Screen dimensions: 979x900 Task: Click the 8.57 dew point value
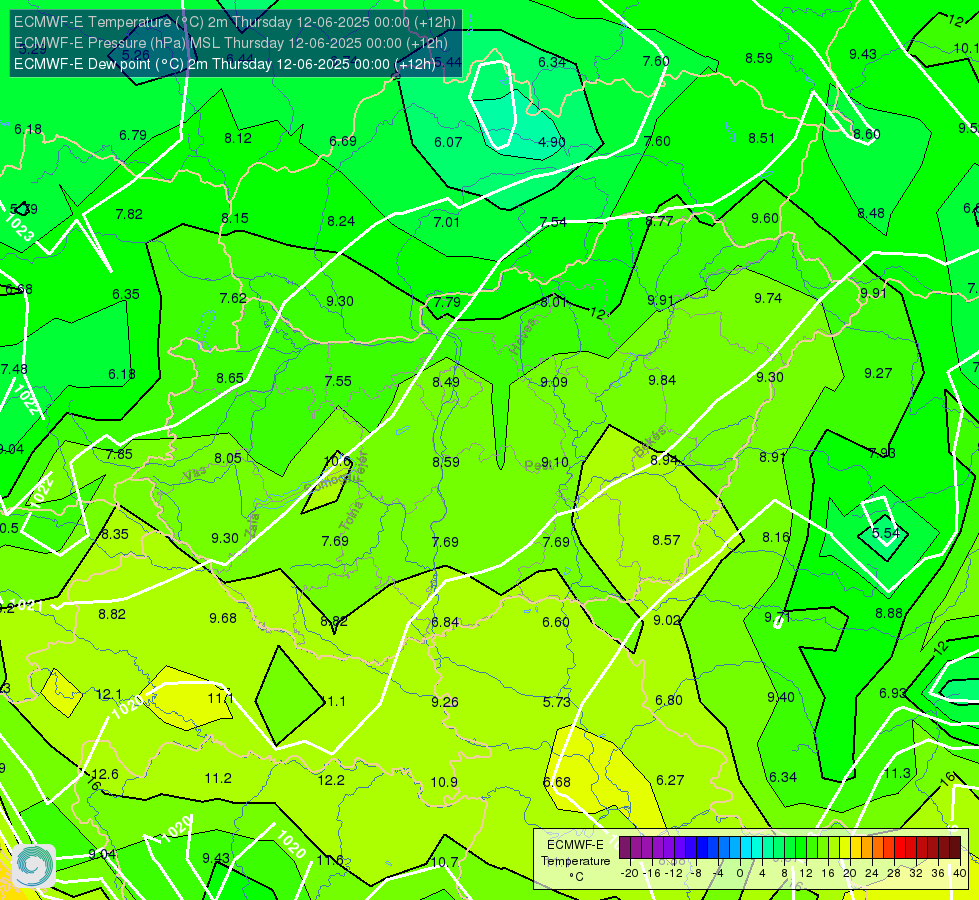pos(666,540)
